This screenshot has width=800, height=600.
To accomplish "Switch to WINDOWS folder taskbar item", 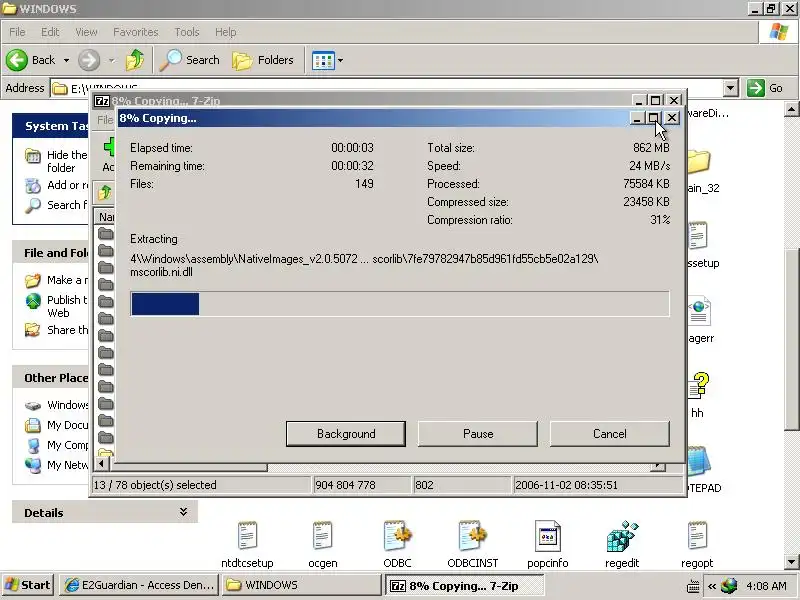I will pyautogui.click(x=301, y=585).
